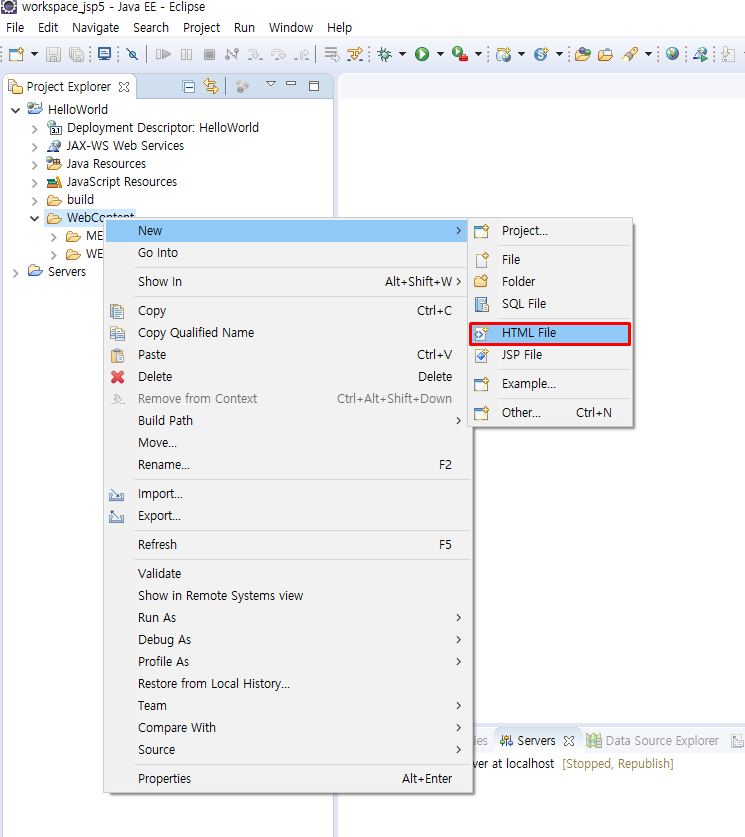Choose Folder from New submenu
Viewport: 745px width, 837px height.
pos(550,282)
